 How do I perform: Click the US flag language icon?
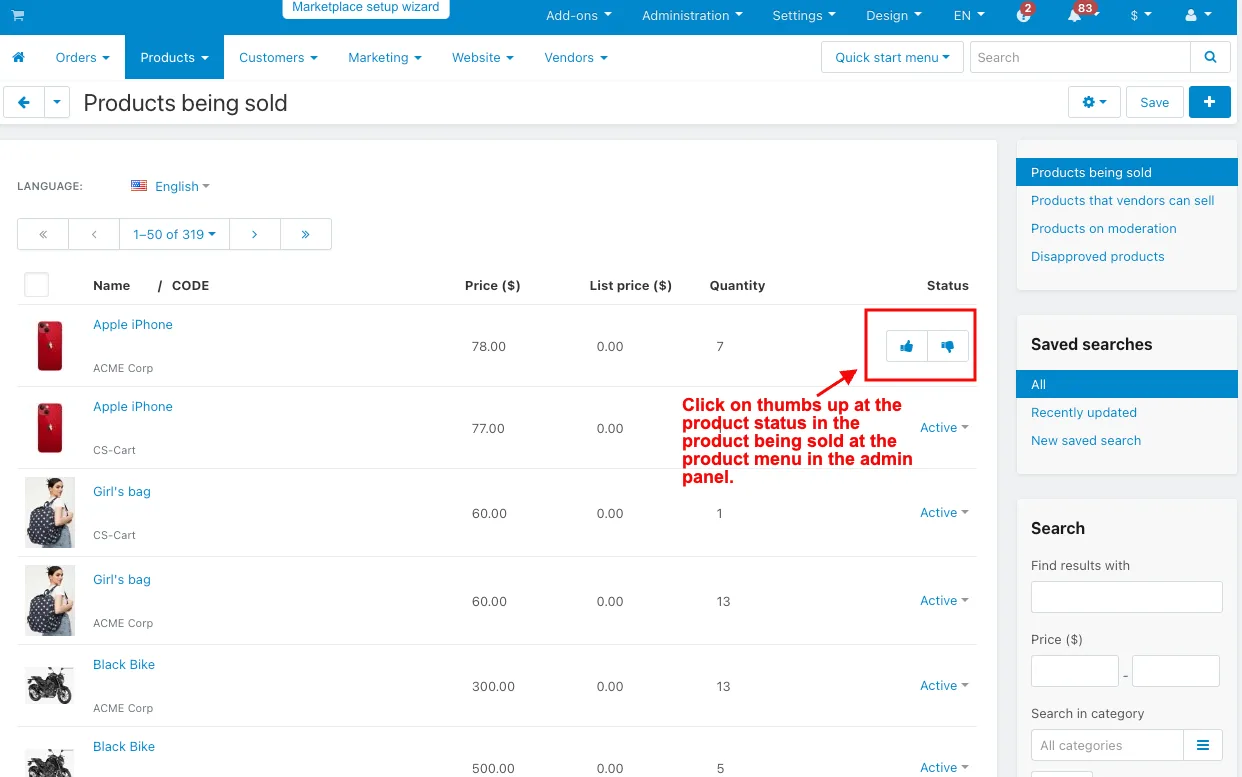(139, 186)
